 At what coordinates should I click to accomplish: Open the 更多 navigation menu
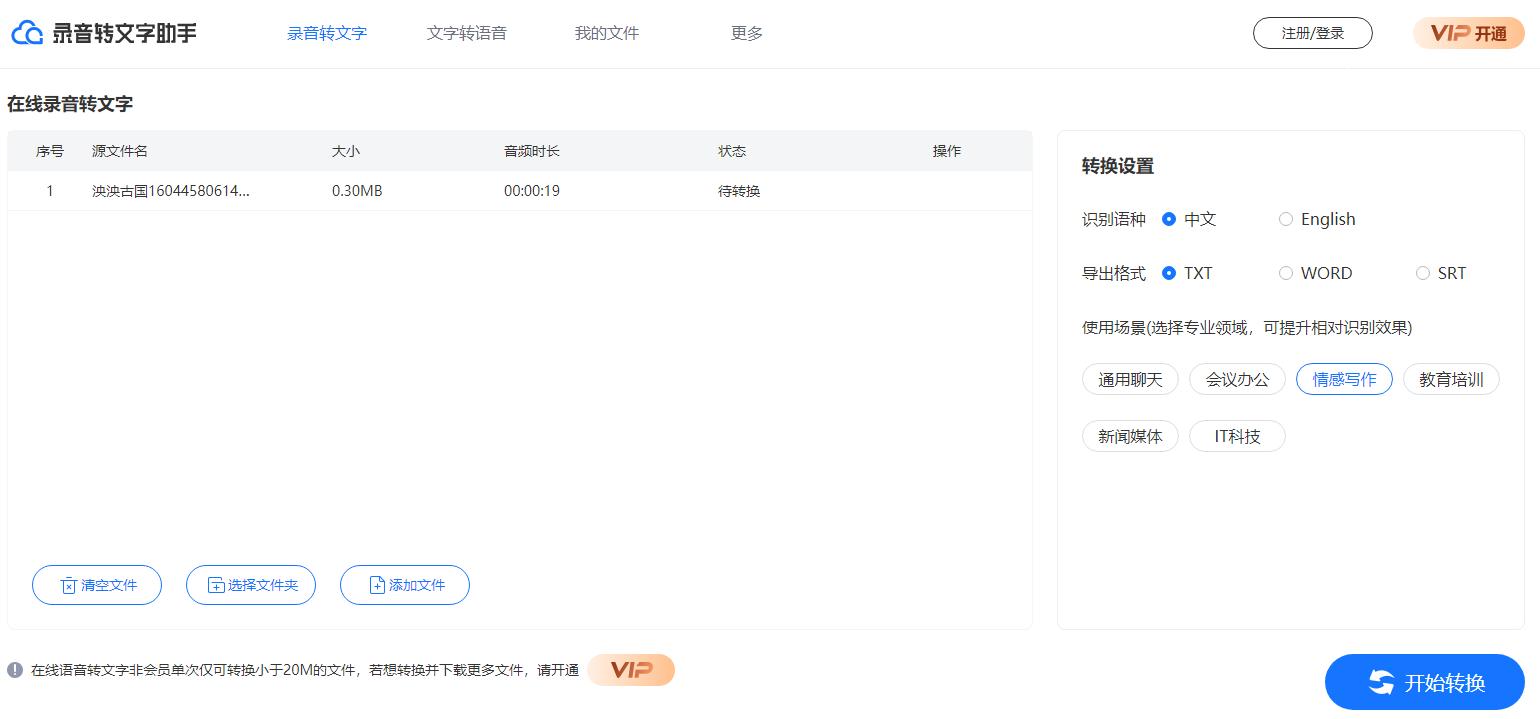coord(746,33)
